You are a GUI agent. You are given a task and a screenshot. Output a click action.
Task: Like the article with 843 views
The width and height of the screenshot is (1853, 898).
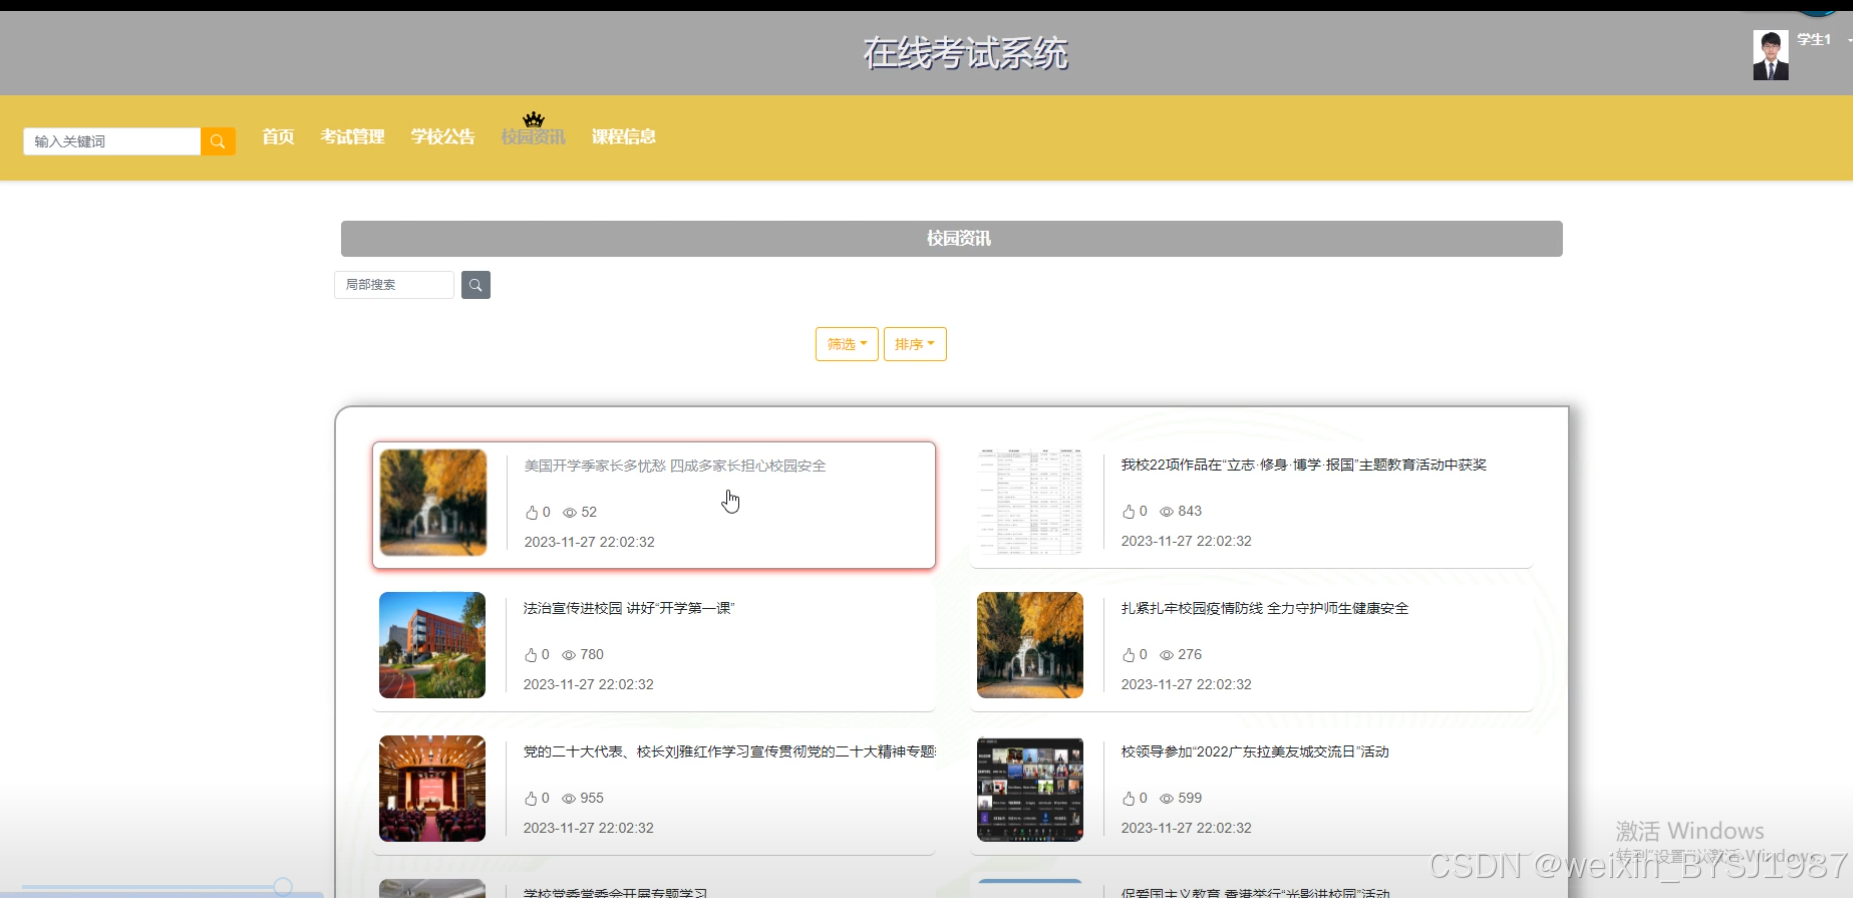click(x=1128, y=512)
